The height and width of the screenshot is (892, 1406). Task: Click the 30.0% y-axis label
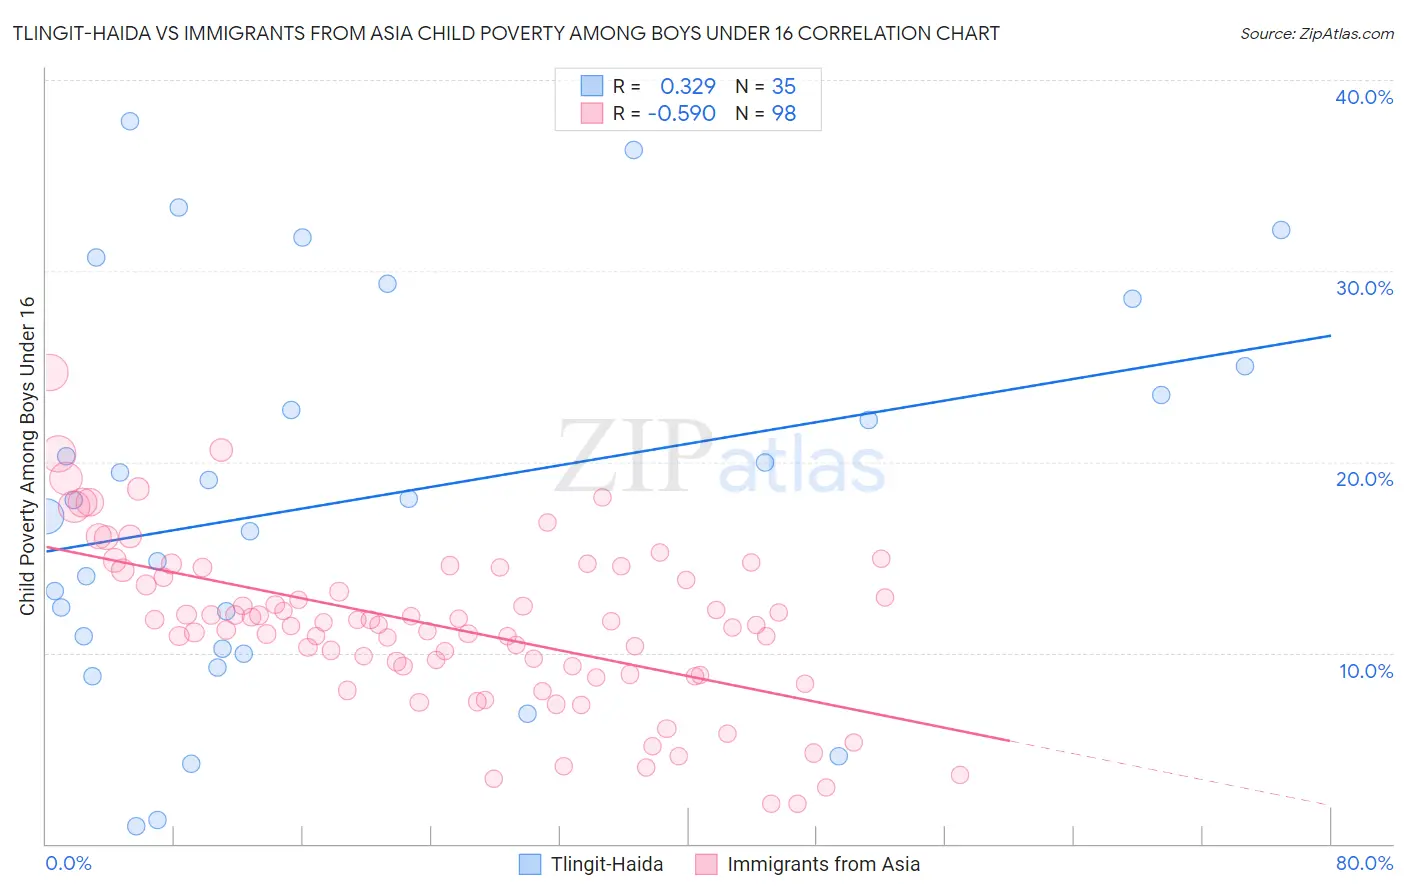(x=1364, y=288)
